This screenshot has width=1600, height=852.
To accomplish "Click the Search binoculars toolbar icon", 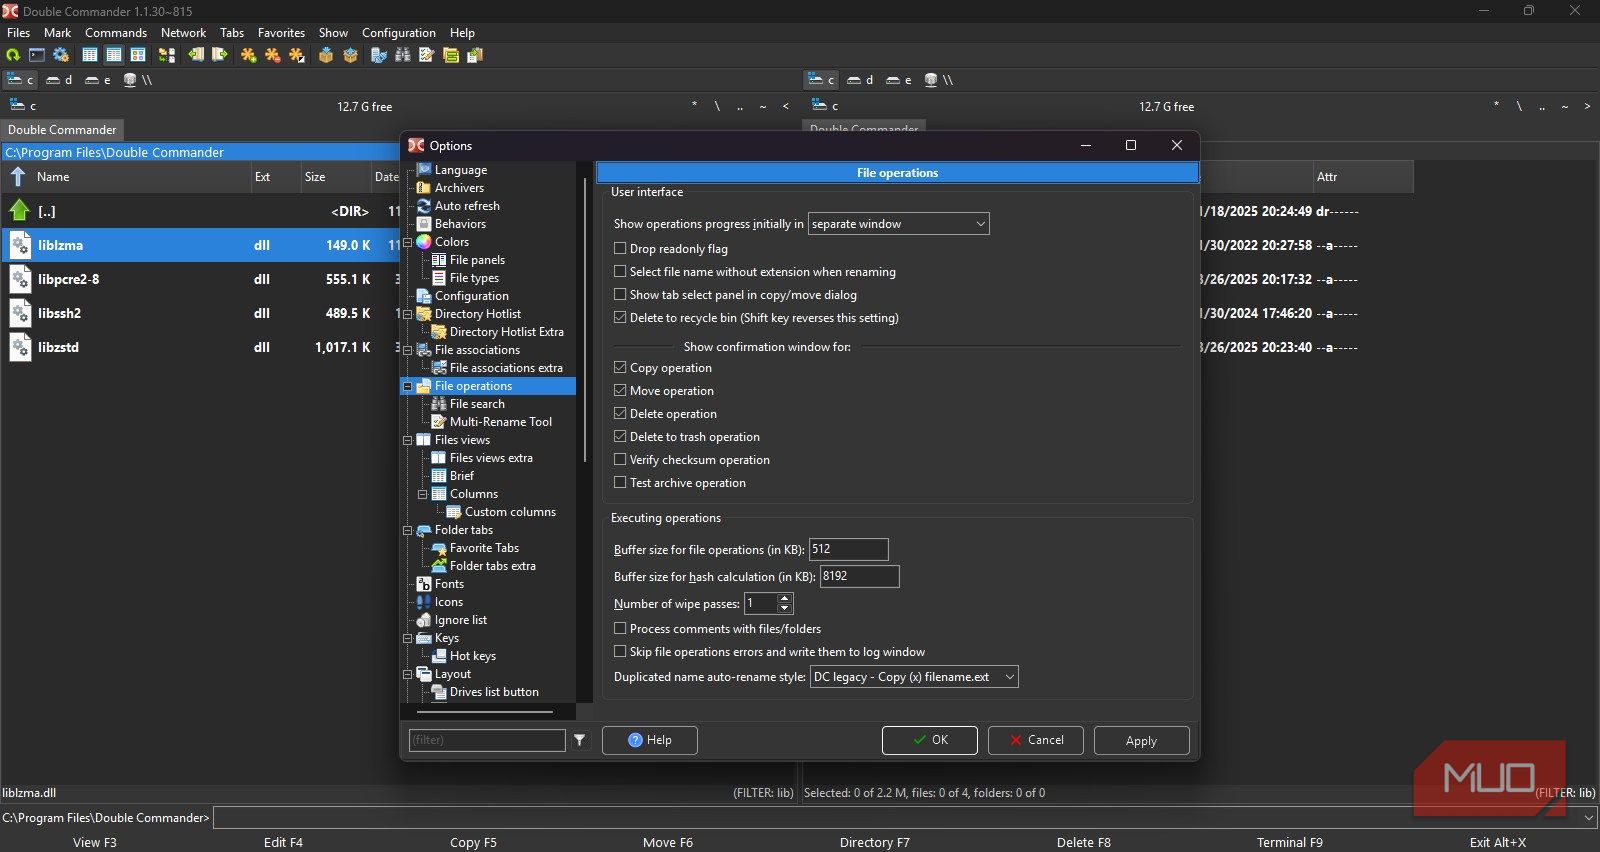I will (403, 55).
